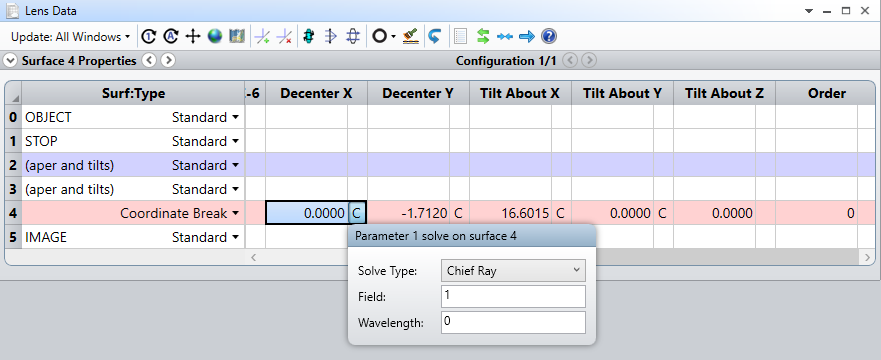Click the blue right arrow icon
This screenshot has width=881, height=360.
coord(526,37)
